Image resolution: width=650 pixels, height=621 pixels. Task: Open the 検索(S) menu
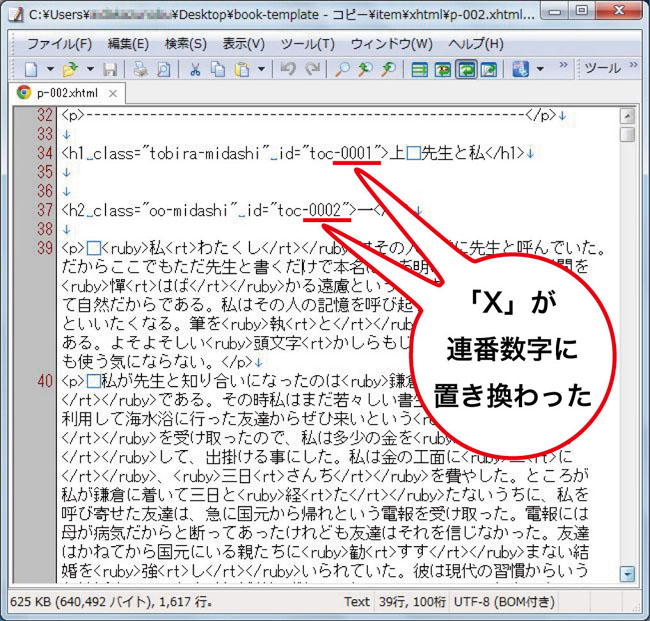[x=186, y=44]
